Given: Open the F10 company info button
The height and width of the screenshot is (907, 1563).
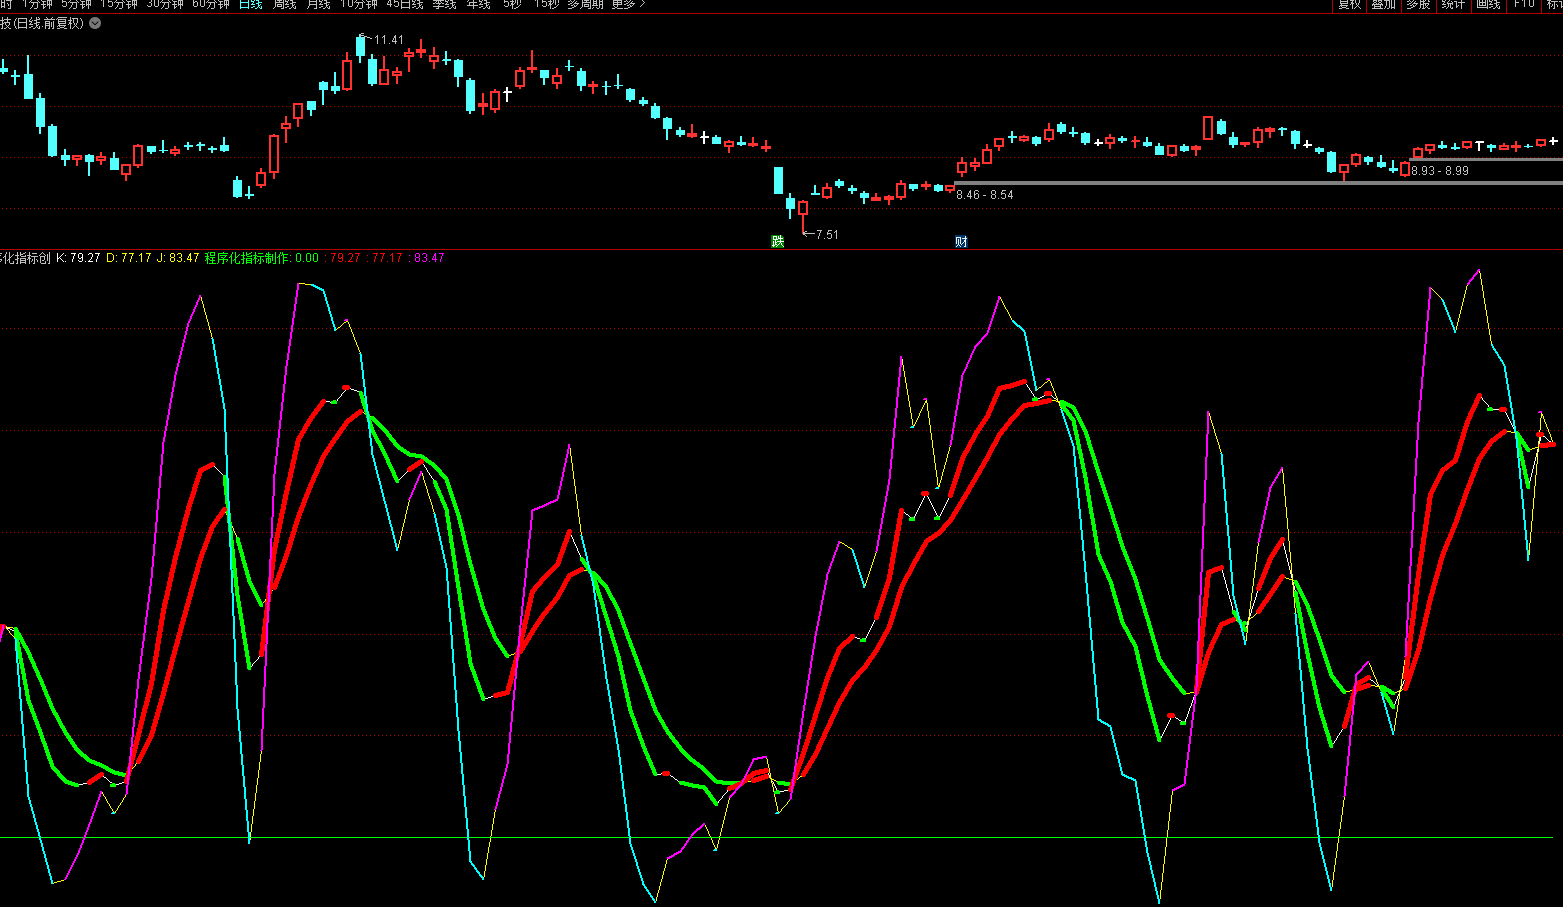Looking at the screenshot, I should click(1524, 4).
